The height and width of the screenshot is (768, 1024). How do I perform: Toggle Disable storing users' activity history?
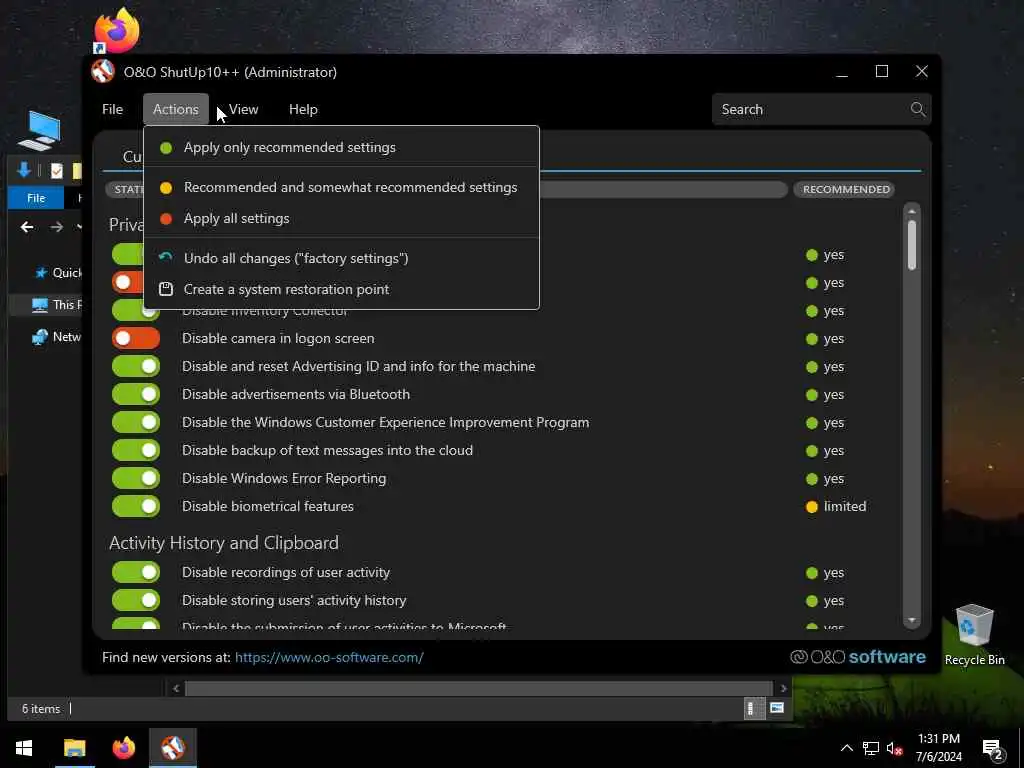[136, 601]
